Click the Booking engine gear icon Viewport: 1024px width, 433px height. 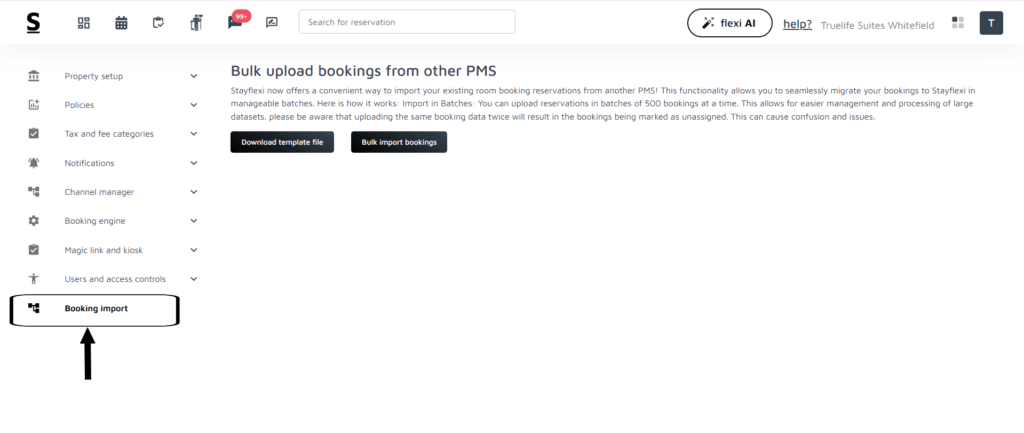coord(34,221)
